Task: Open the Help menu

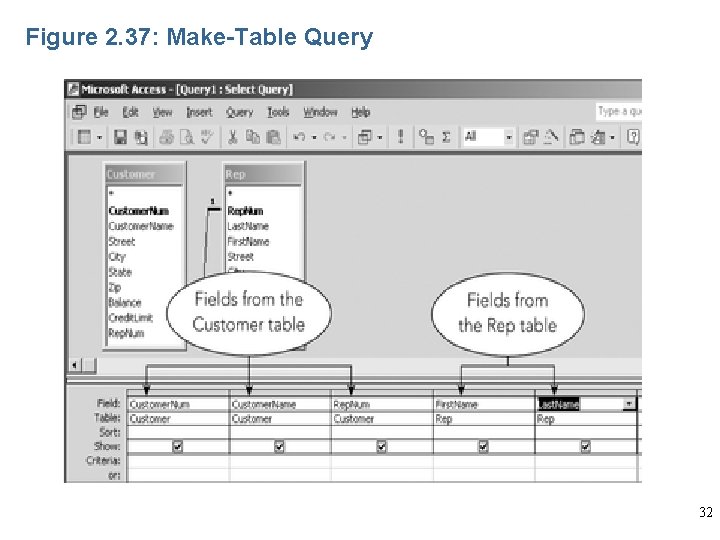Action: tap(360, 112)
